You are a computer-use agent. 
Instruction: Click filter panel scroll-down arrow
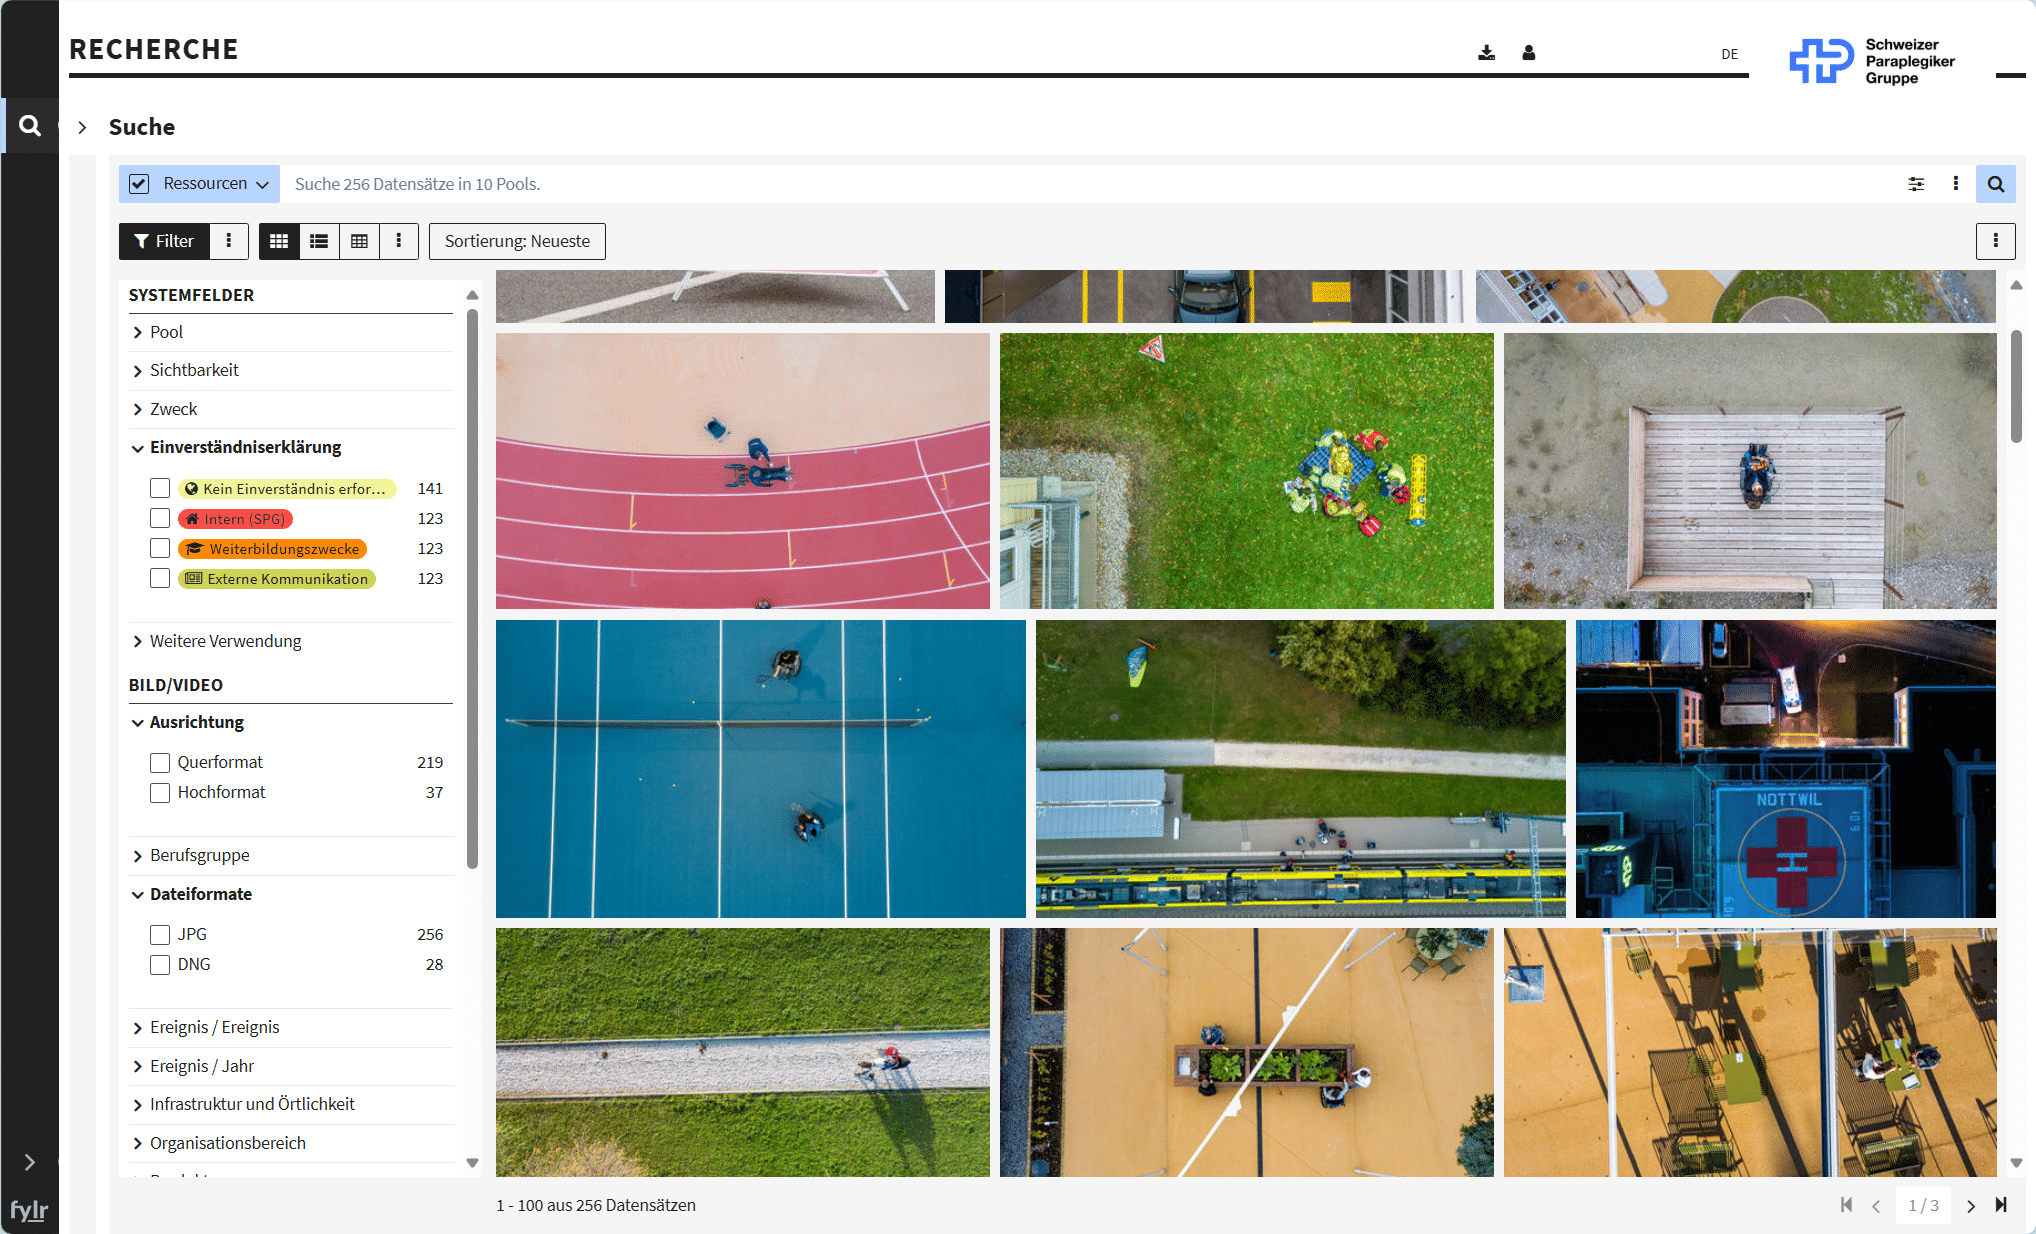click(472, 1163)
